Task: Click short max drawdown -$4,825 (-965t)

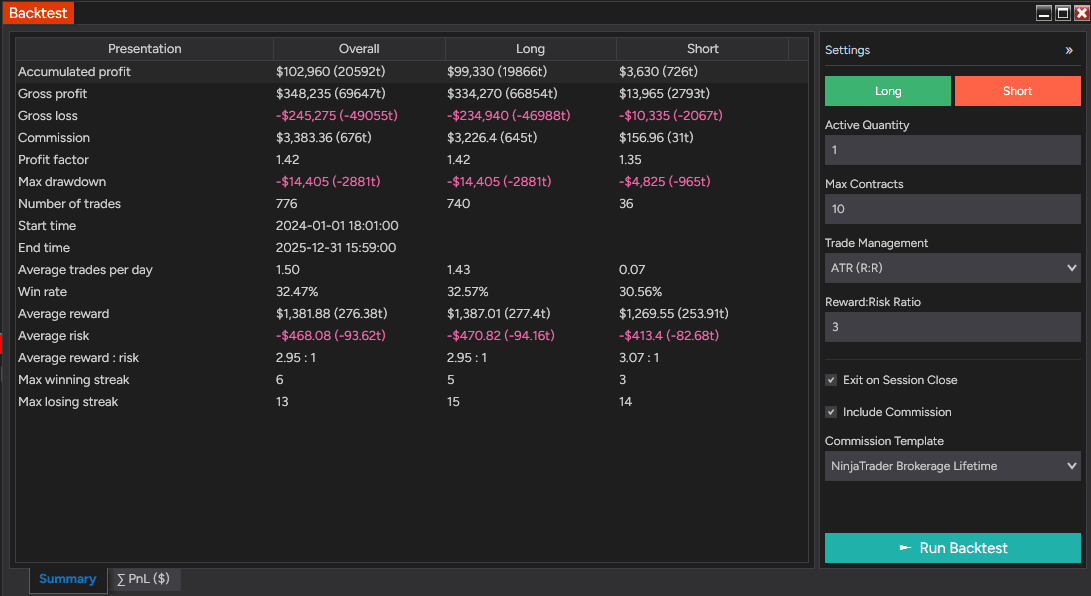Action: tap(664, 182)
